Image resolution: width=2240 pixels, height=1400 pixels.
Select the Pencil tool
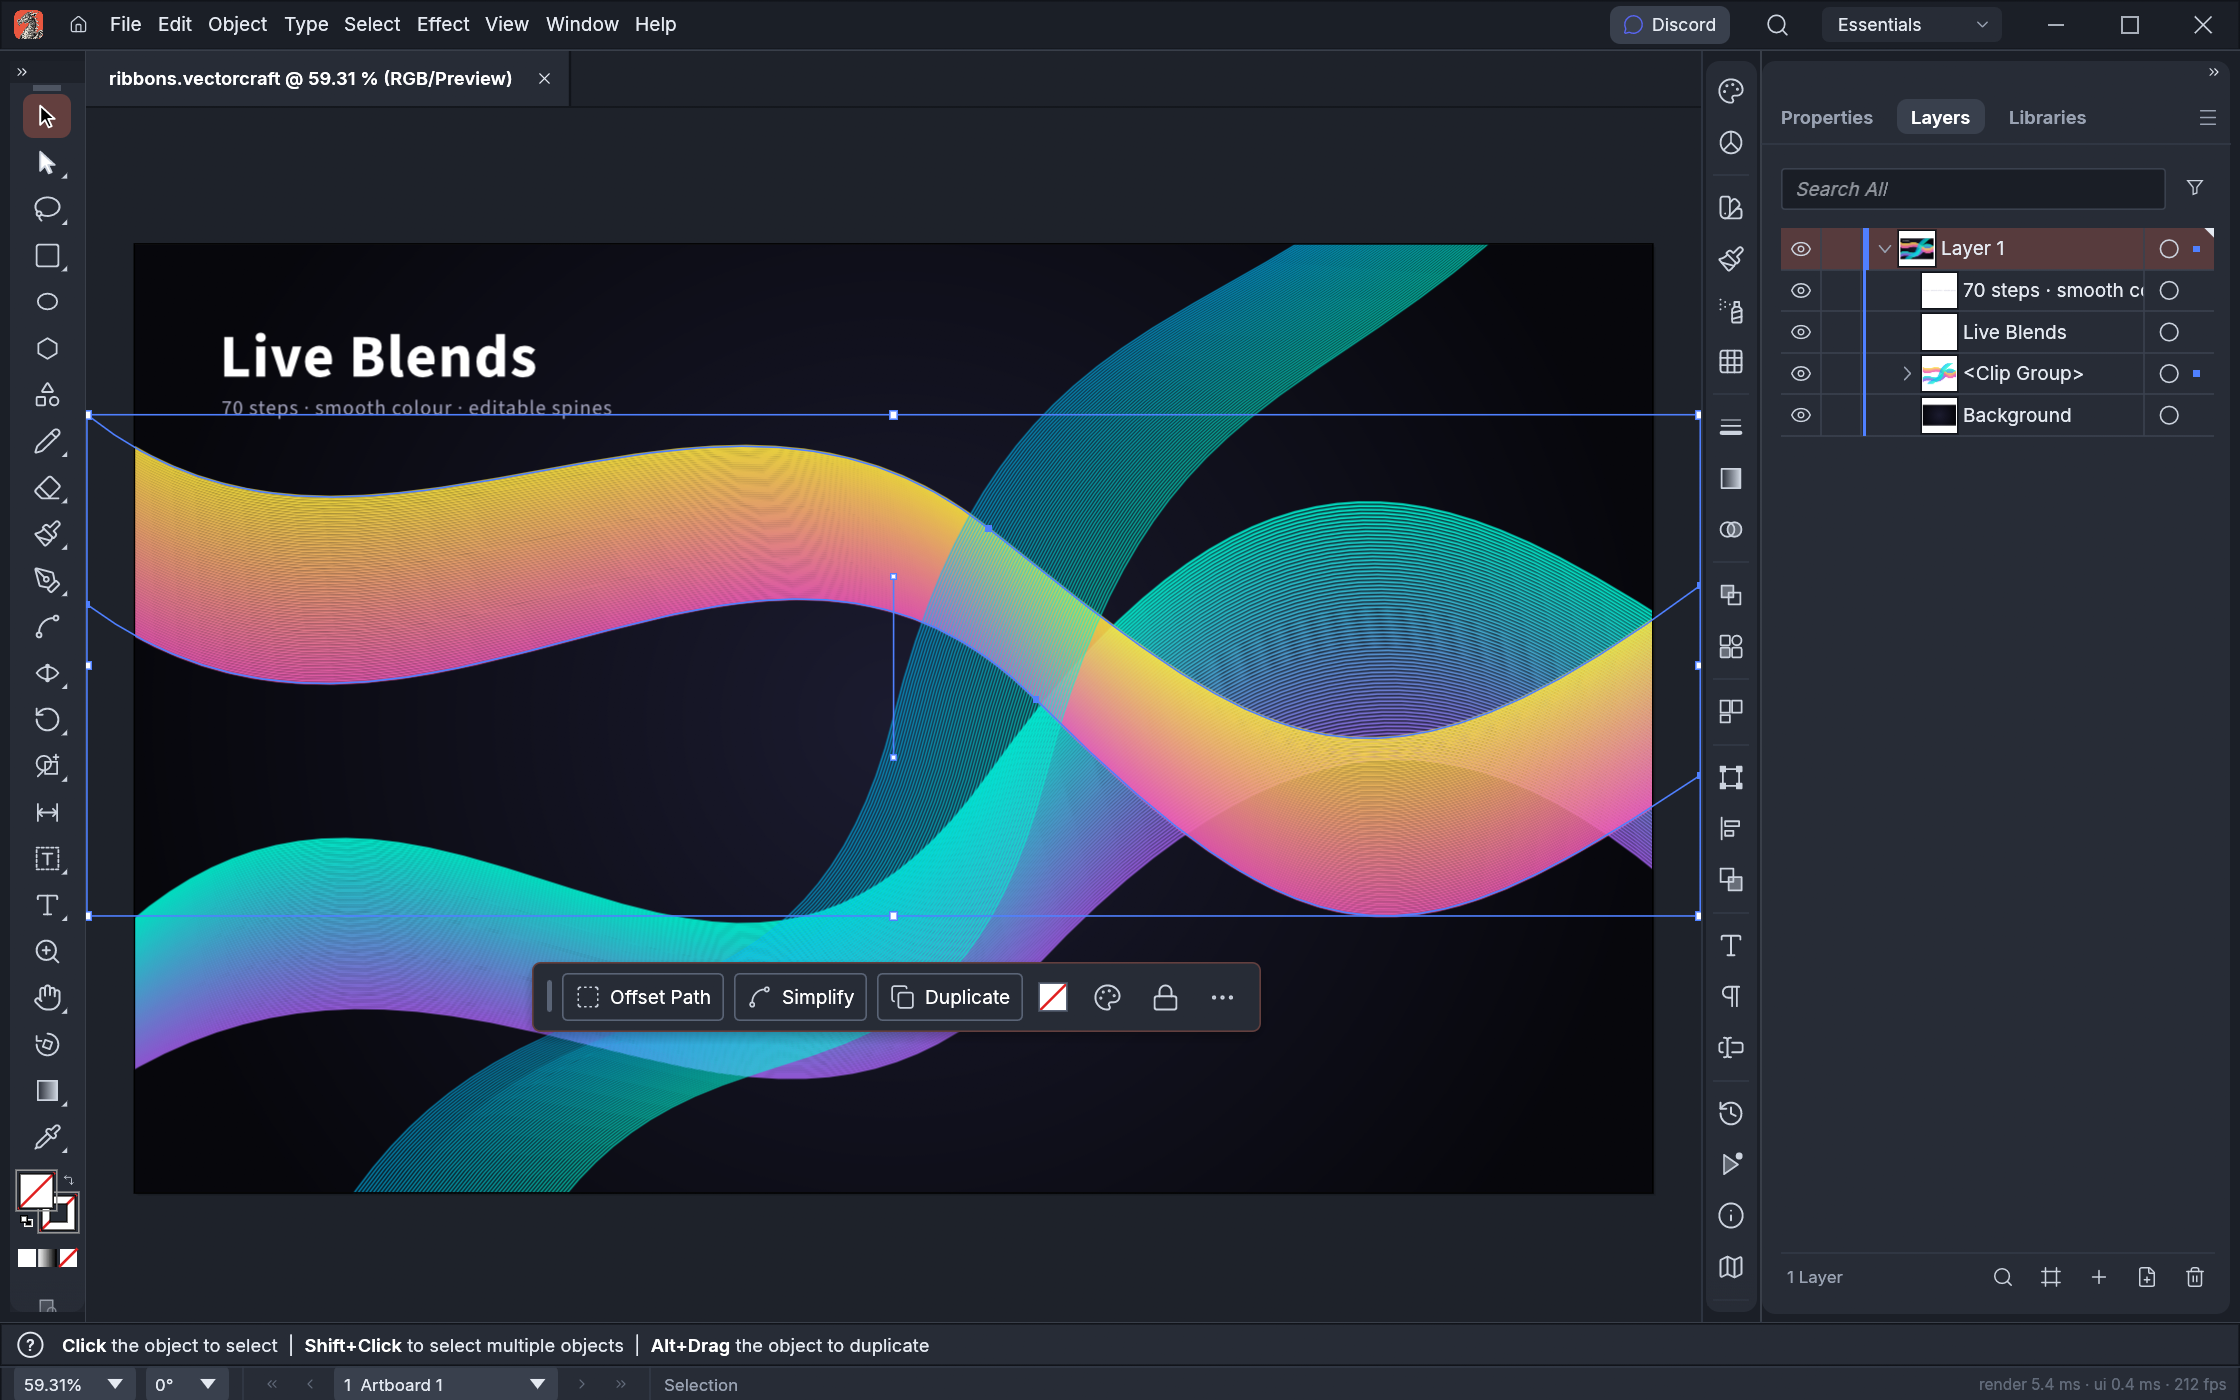(46, 441)
